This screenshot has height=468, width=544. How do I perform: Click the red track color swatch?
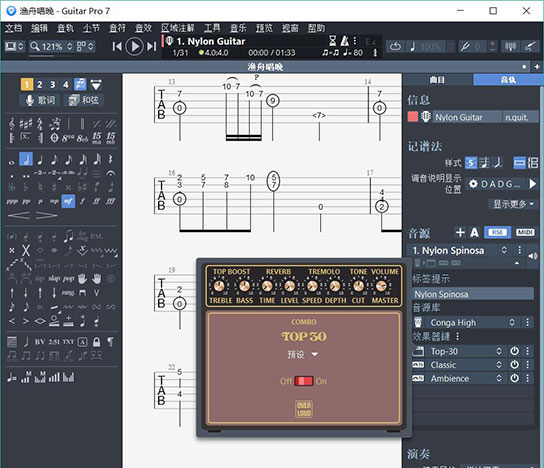[x=413, y=117]
